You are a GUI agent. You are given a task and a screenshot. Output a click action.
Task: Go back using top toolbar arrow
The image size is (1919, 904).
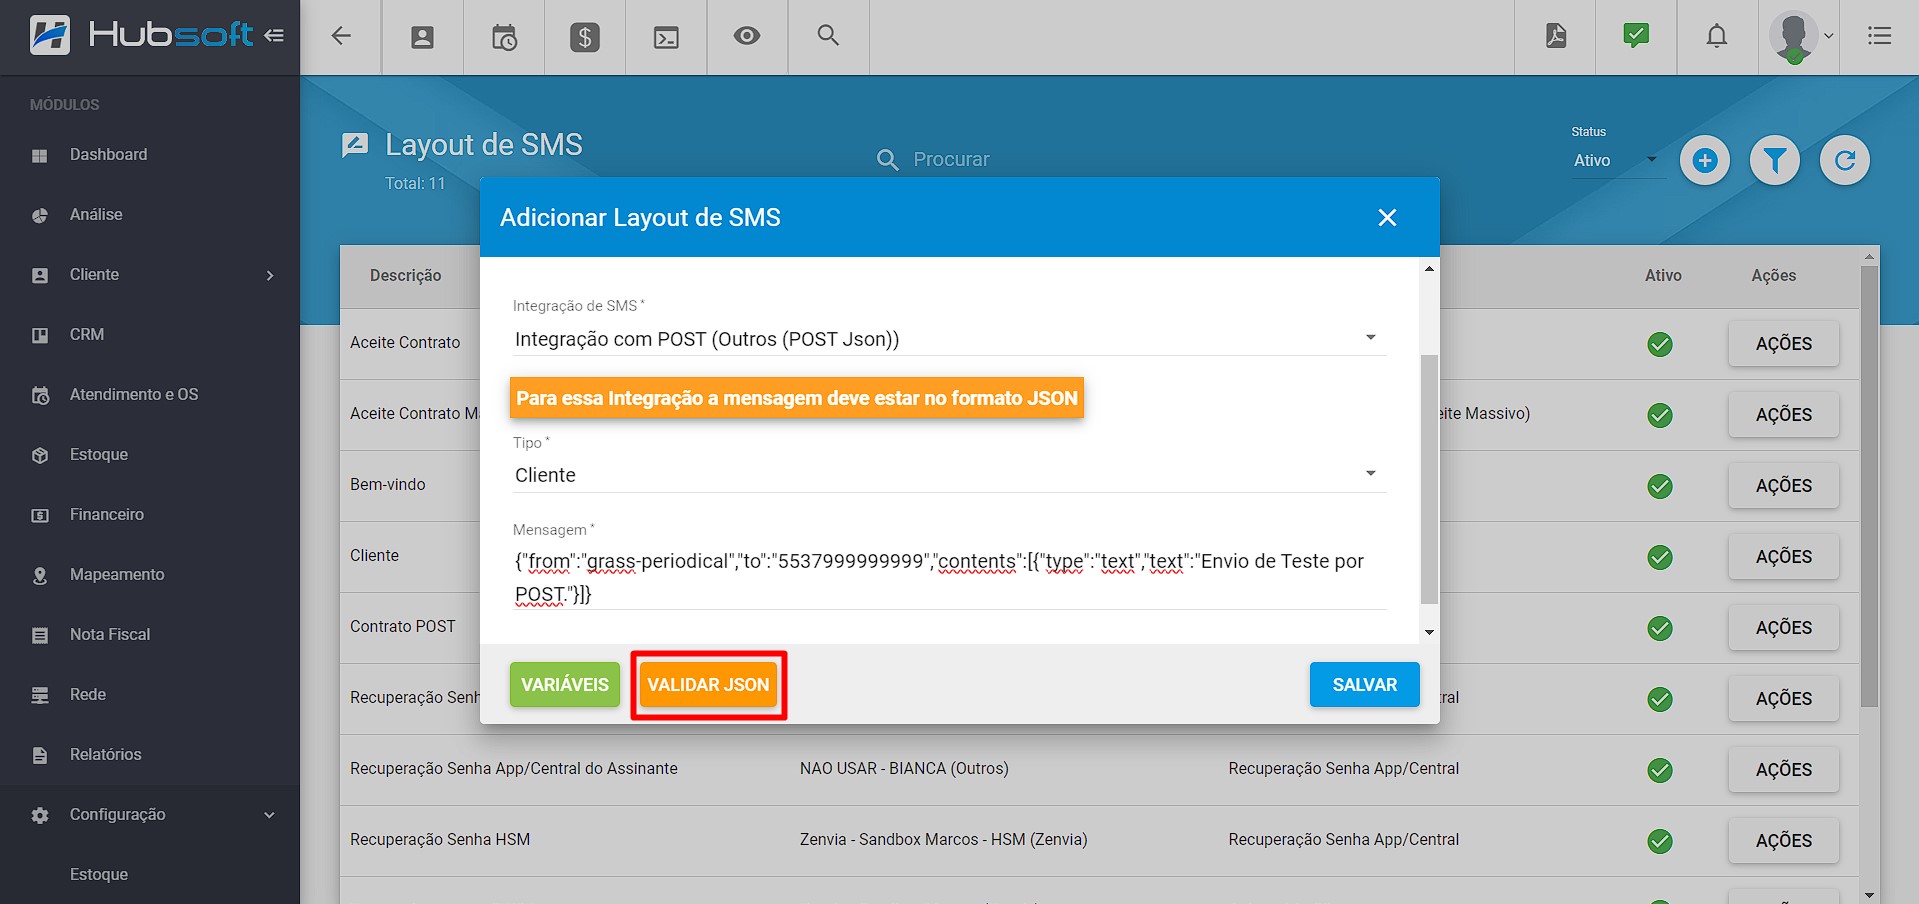pos(341,36)
